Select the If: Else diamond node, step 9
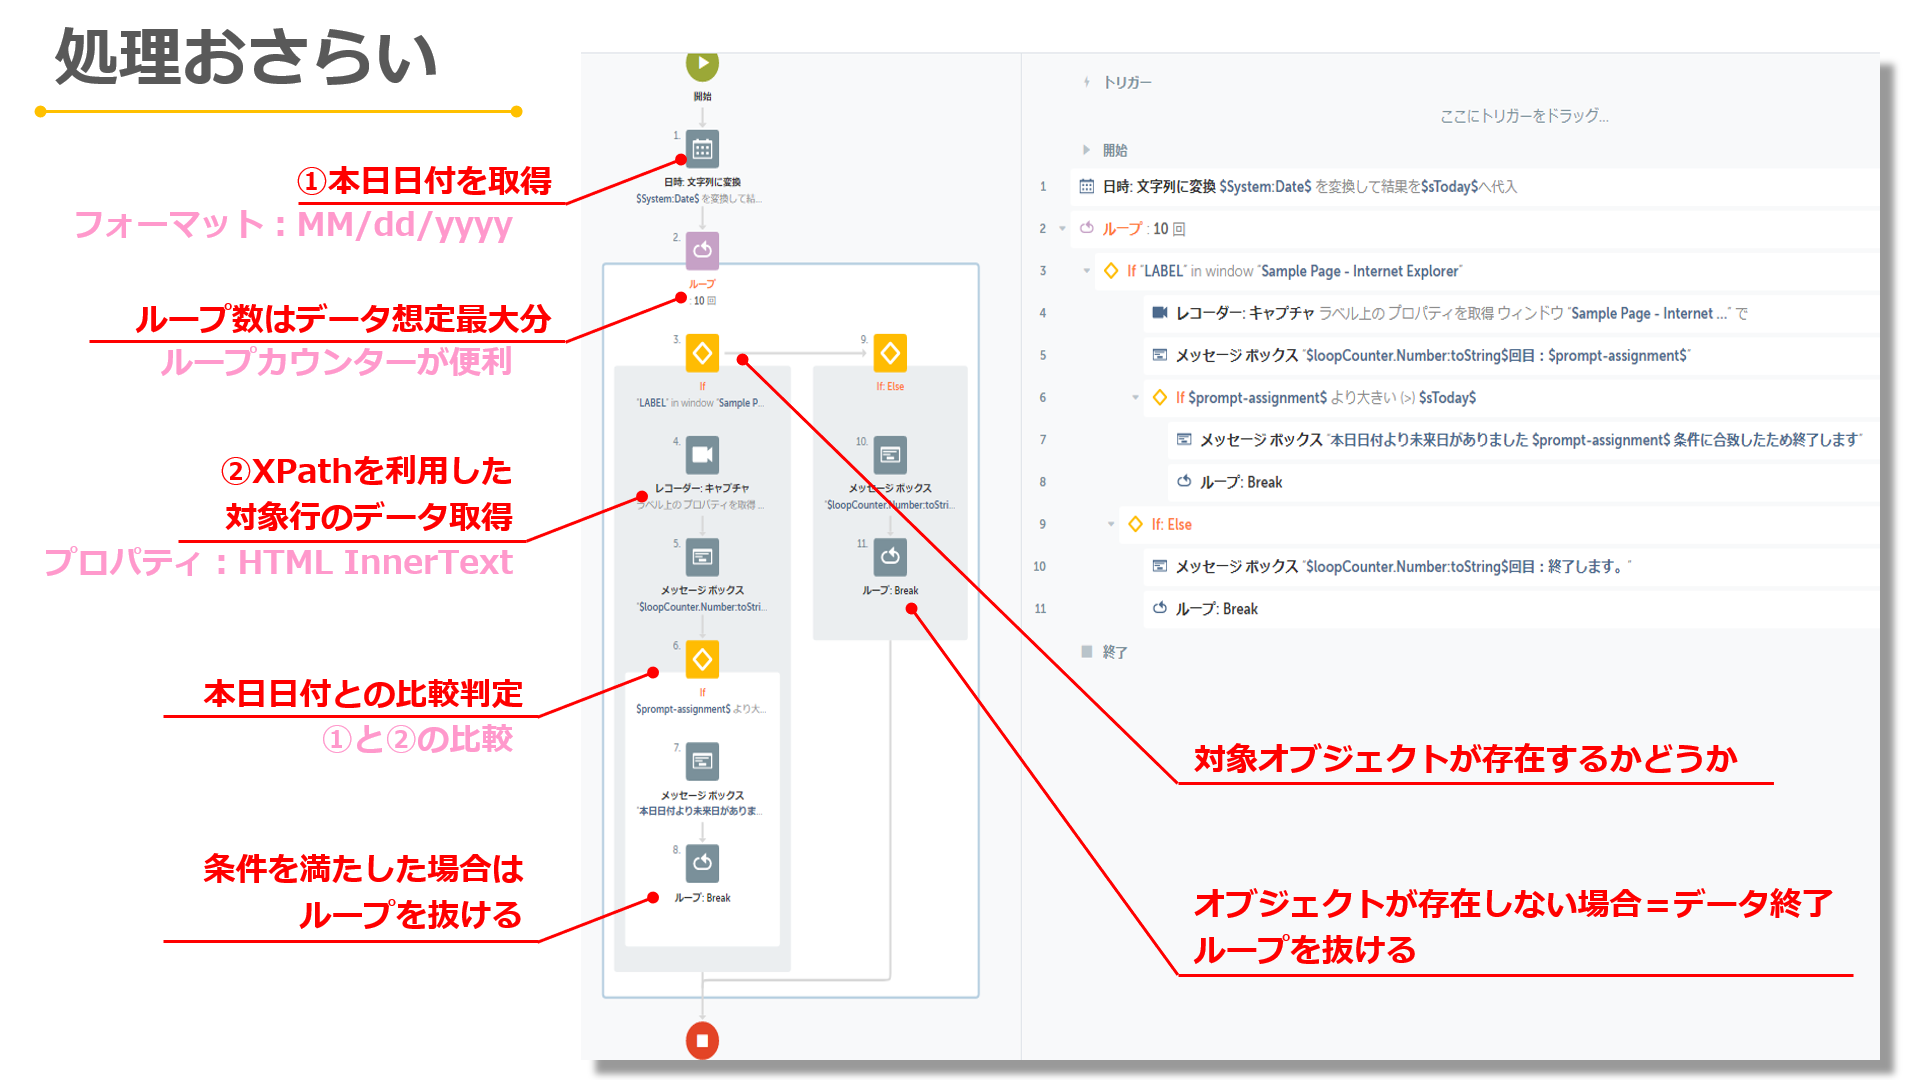 click(x=890, y=353)
